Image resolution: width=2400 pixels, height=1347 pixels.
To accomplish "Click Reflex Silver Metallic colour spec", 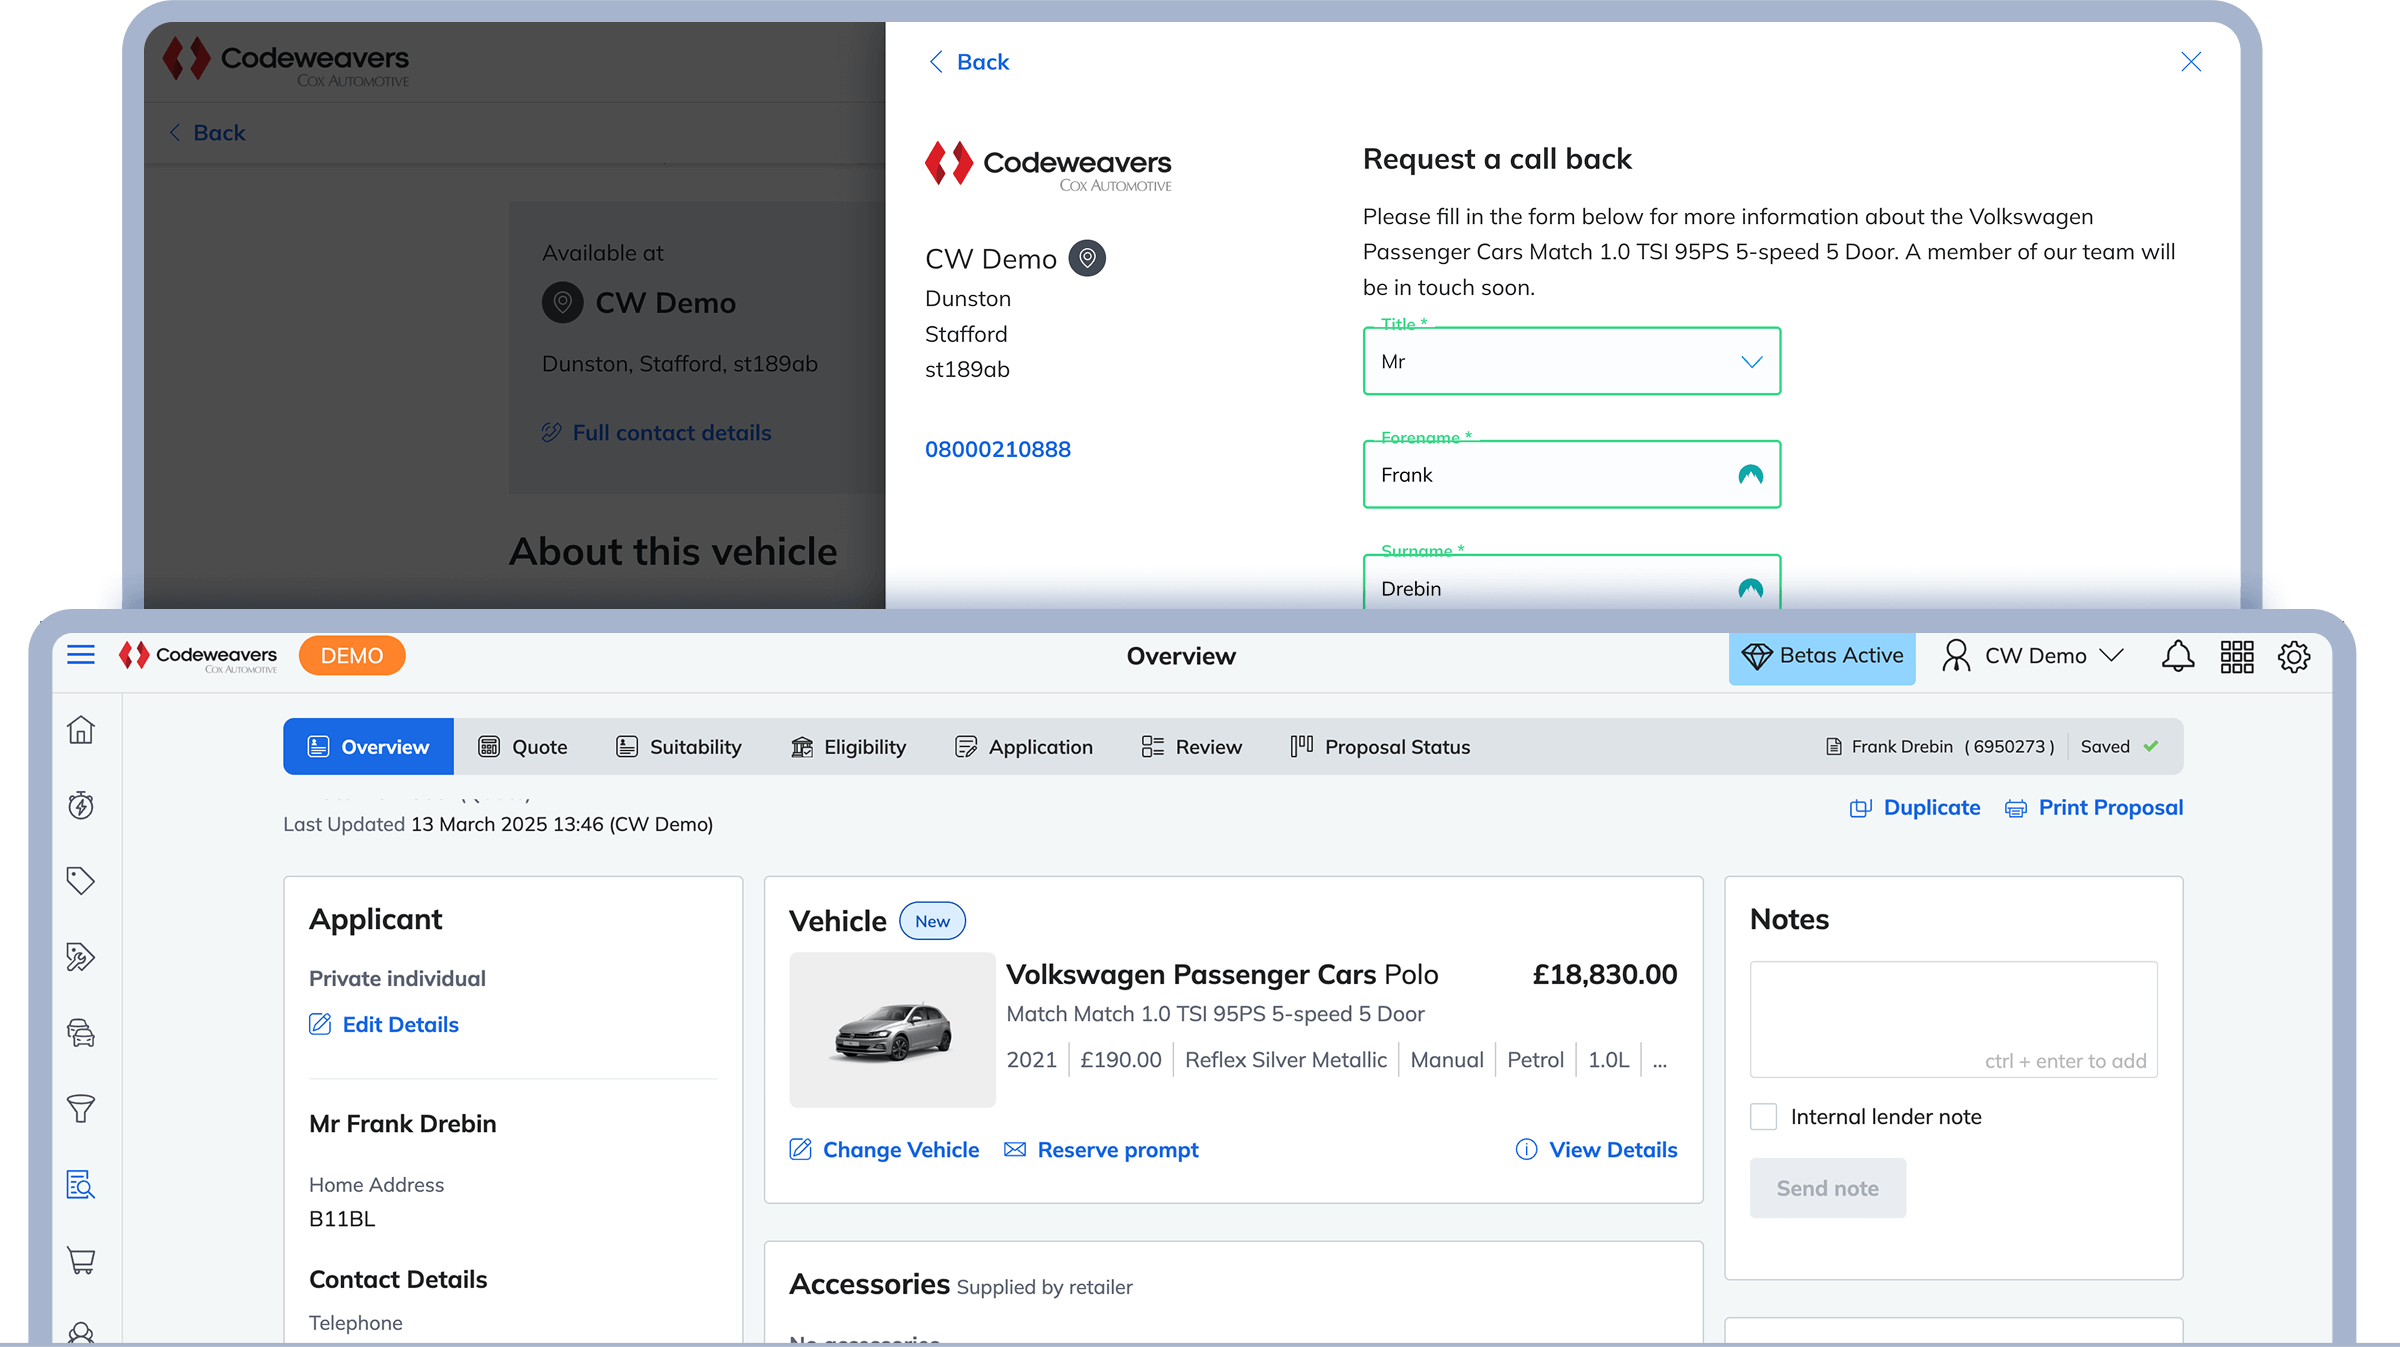I will pos(1286,1060).
